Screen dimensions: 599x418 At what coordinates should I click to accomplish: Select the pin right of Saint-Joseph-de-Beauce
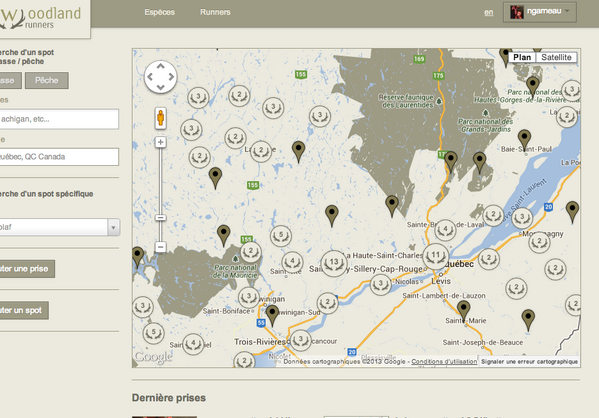528,319
